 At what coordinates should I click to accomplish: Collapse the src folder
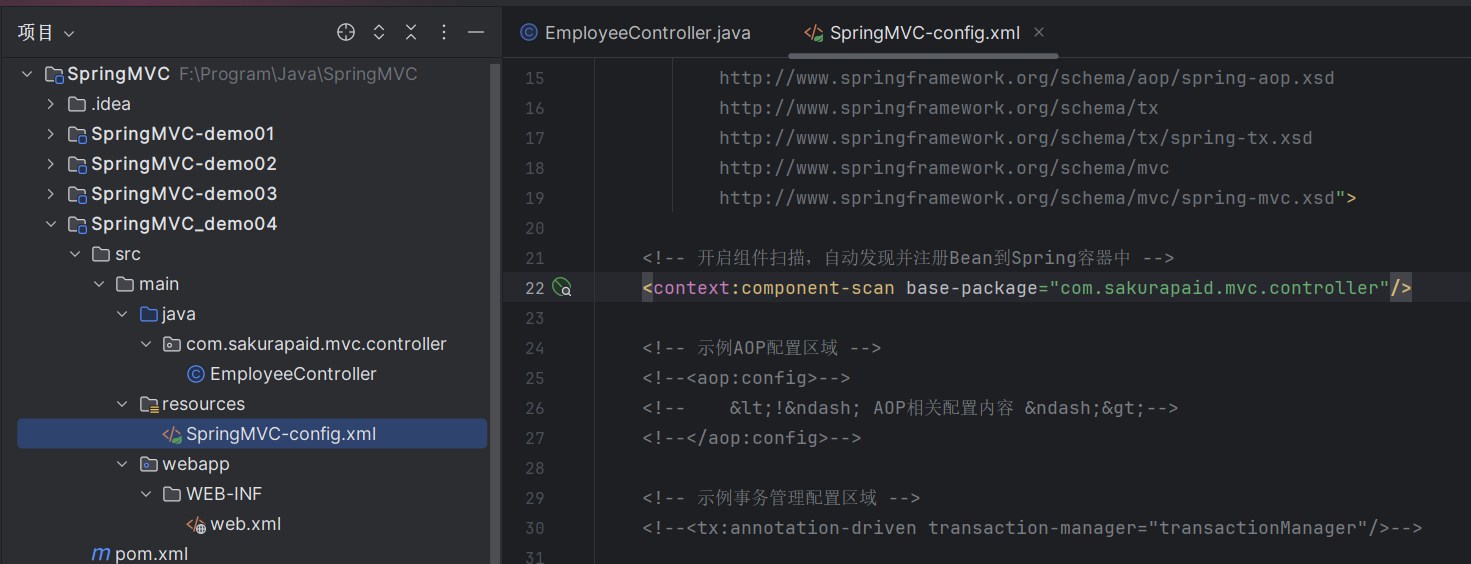coord(75,254)
